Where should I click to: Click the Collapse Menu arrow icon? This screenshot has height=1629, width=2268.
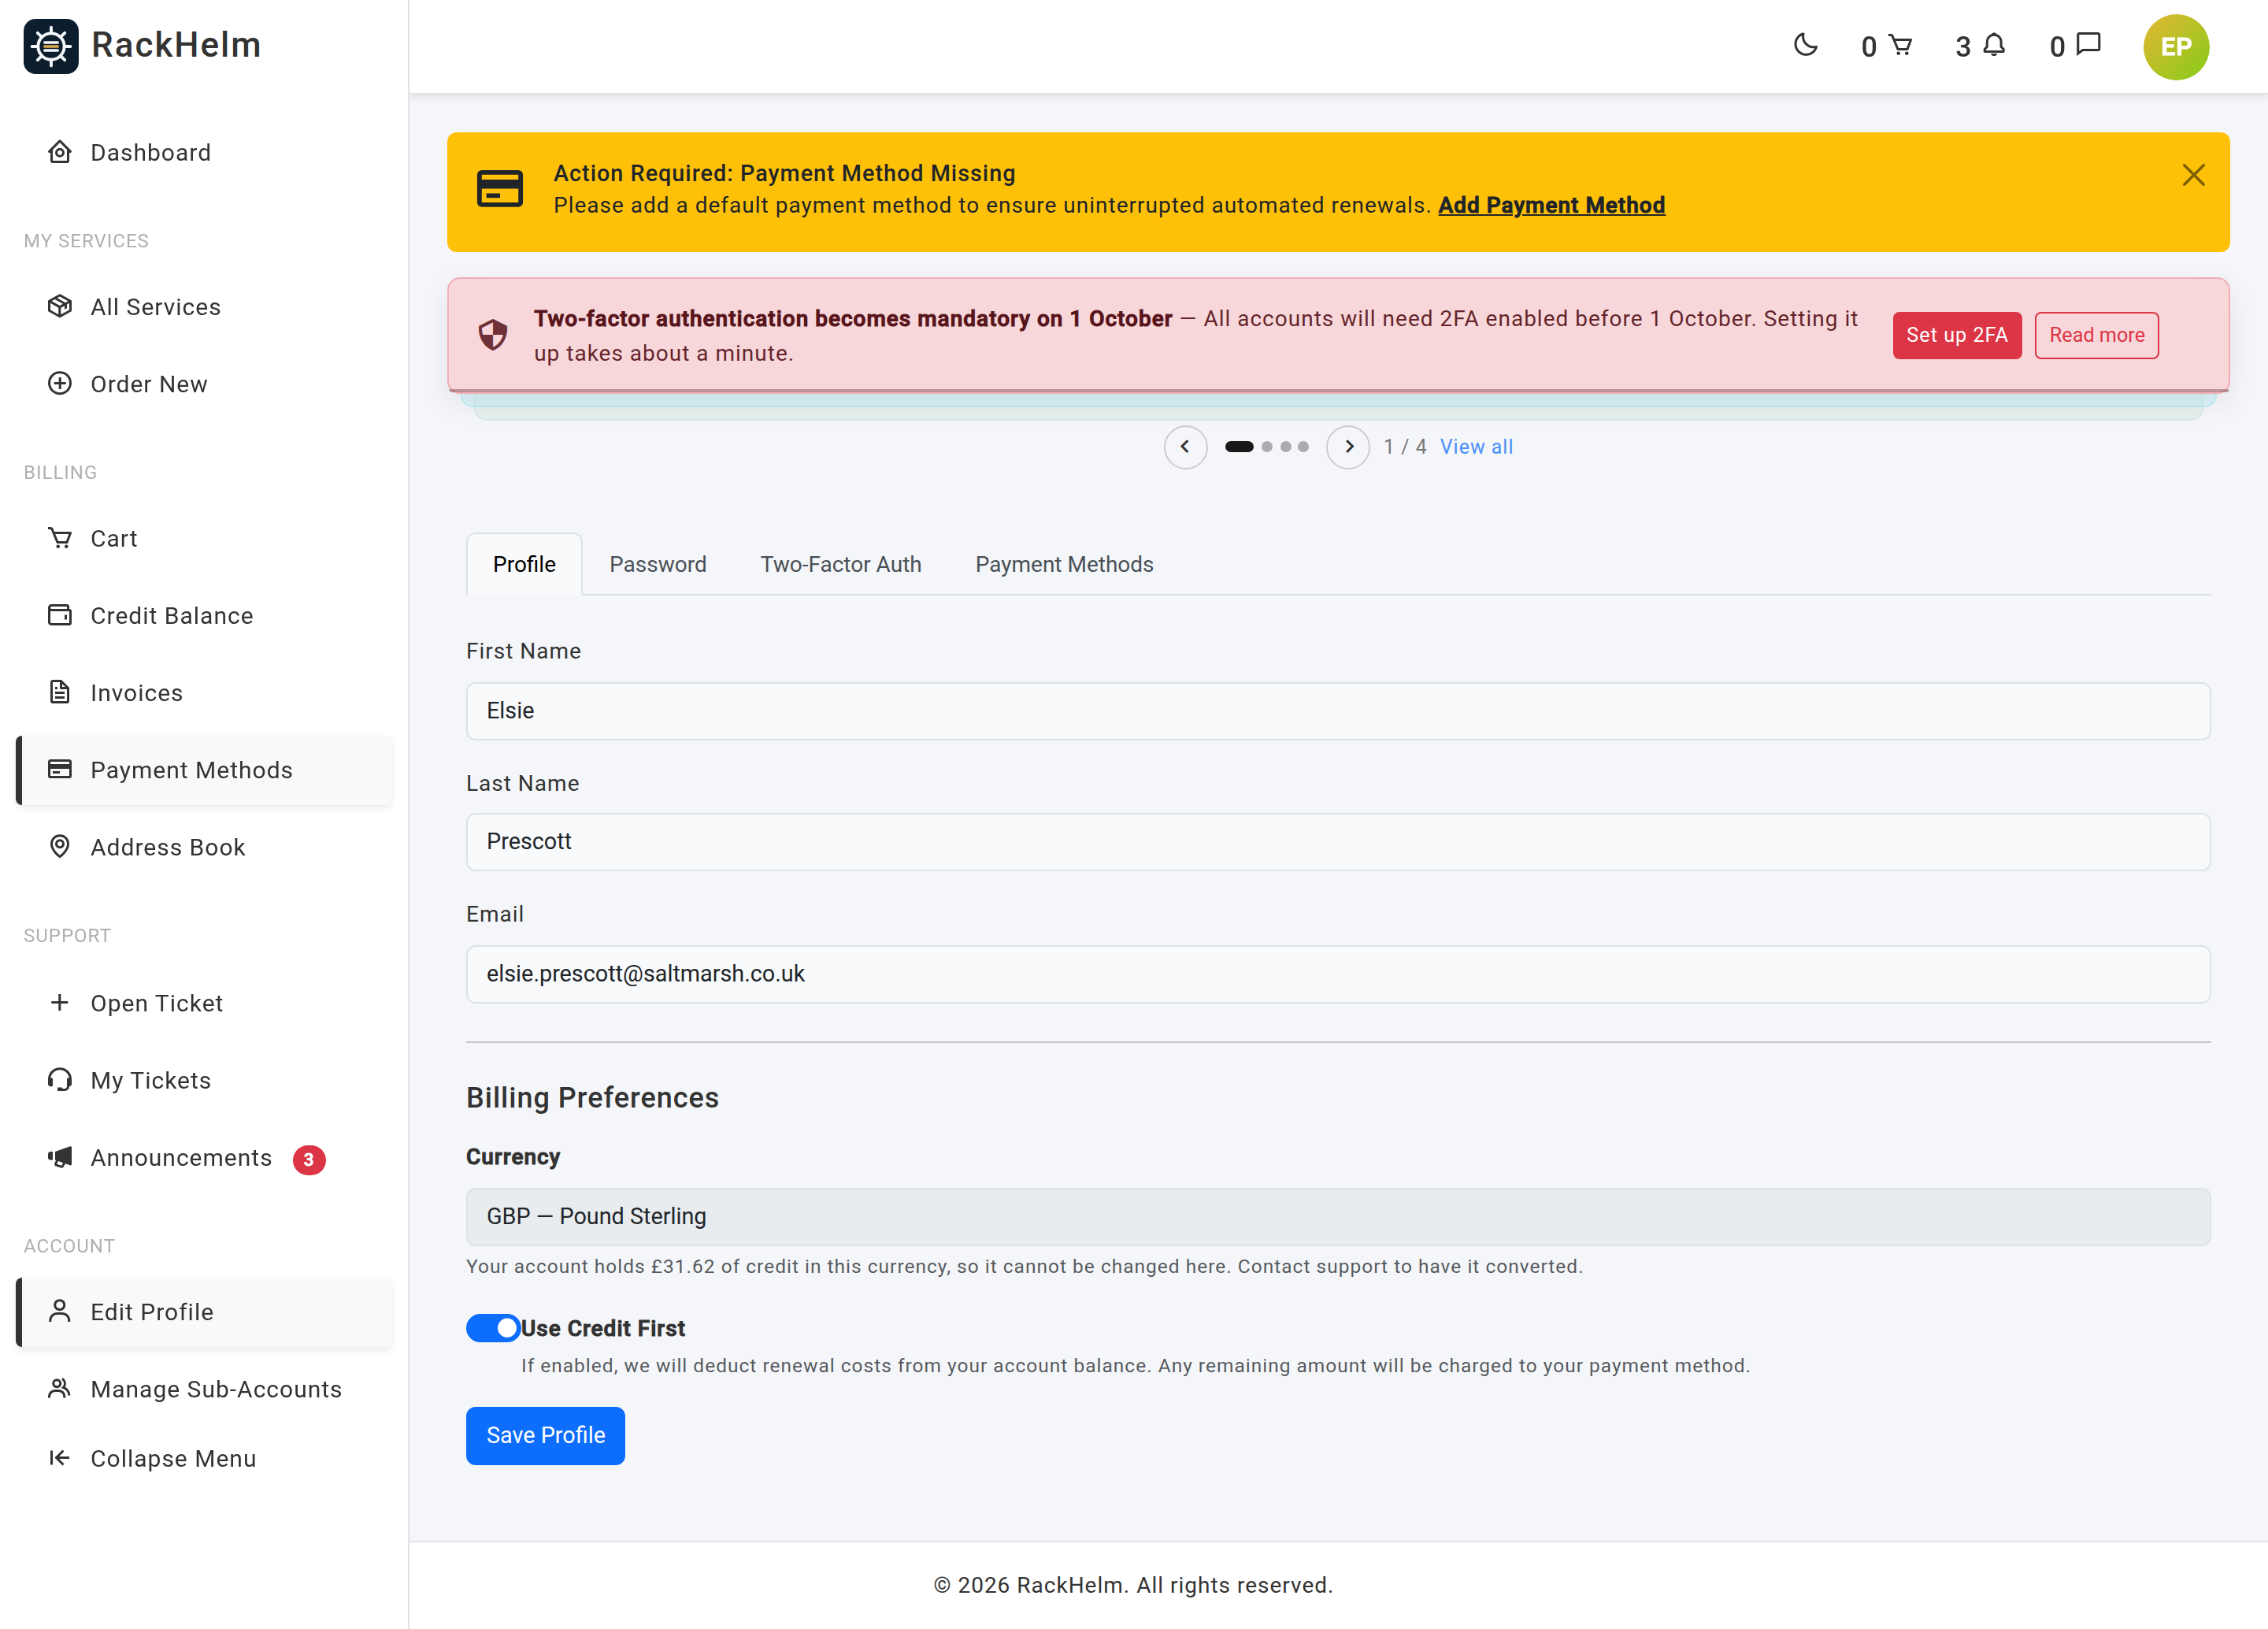[x=60, y=1458]
